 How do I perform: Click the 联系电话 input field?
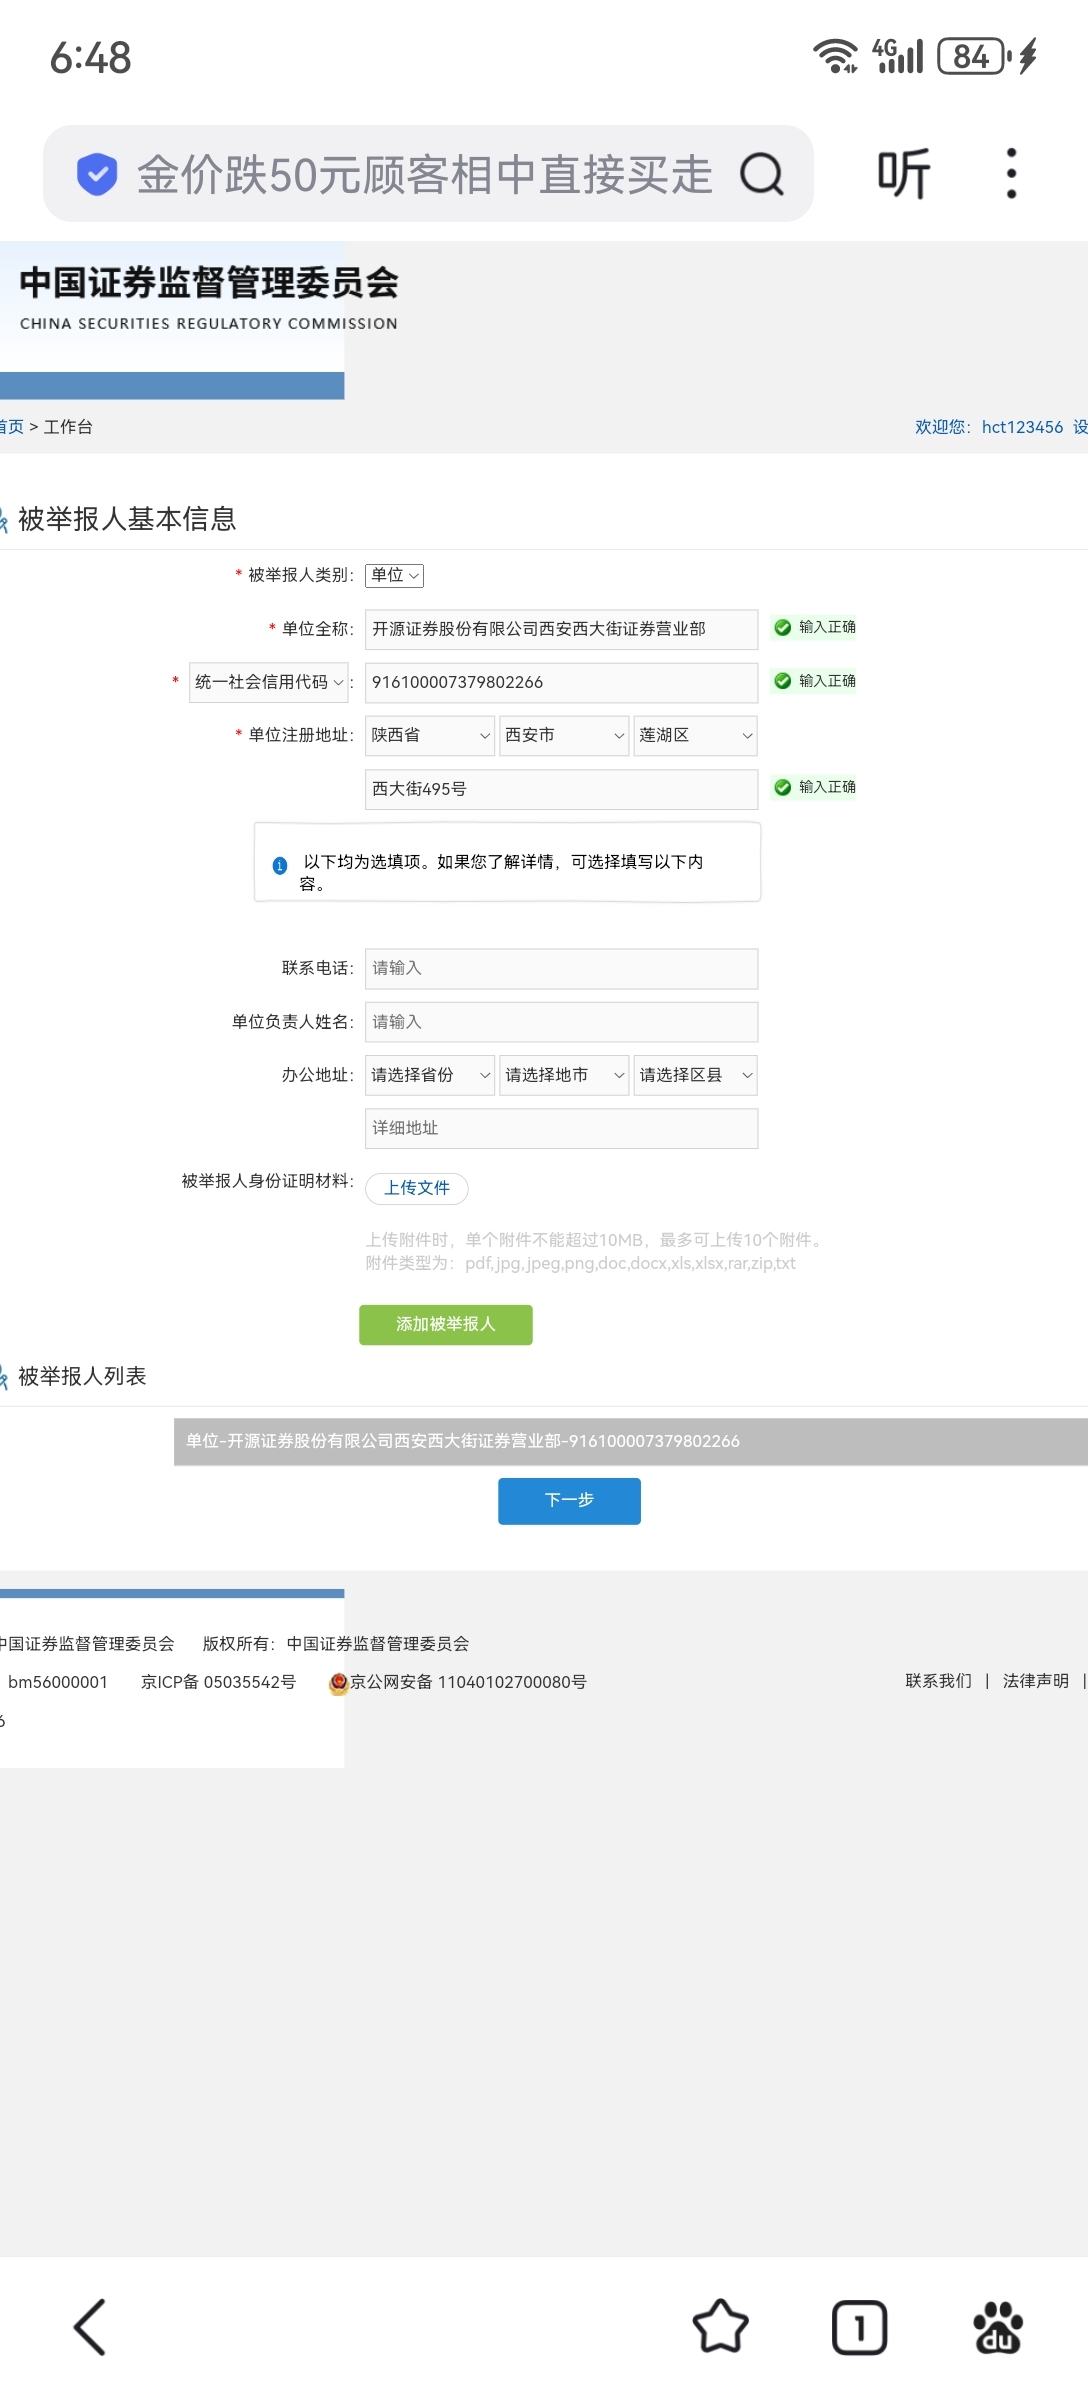(x=561, y=968)
